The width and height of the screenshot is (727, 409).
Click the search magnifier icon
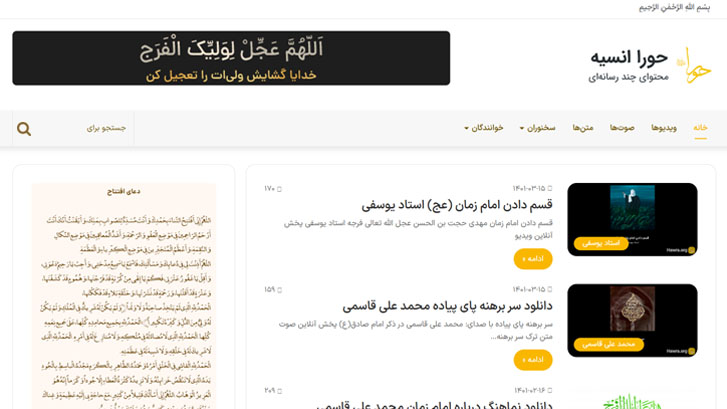[24, 128]
